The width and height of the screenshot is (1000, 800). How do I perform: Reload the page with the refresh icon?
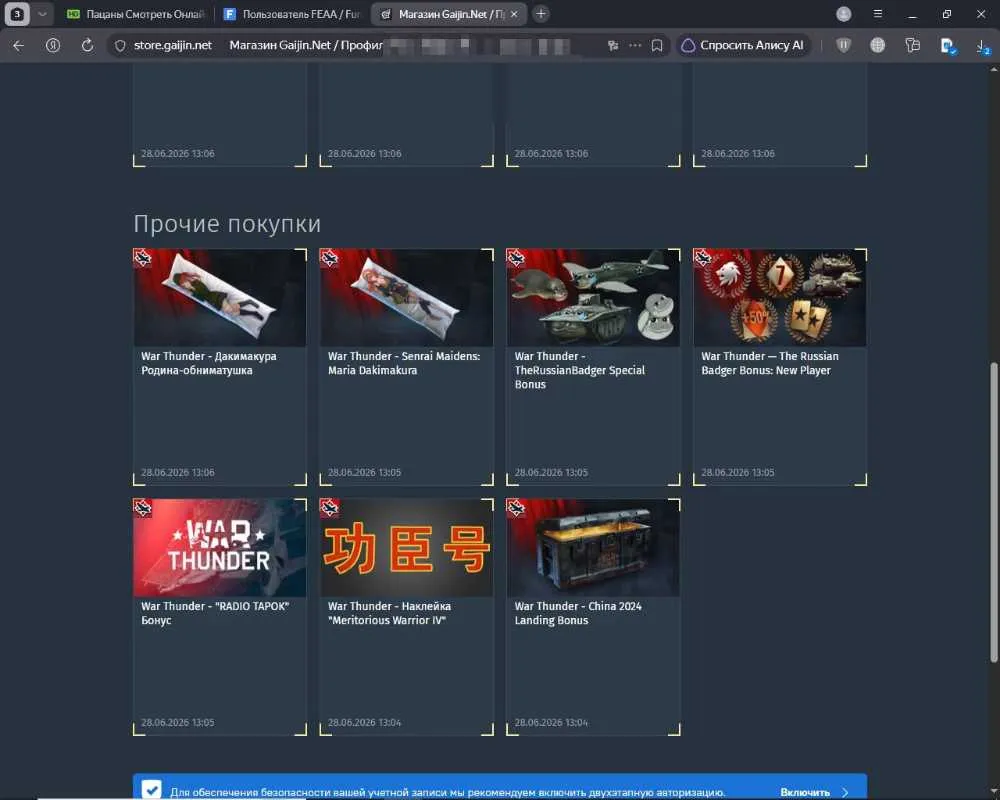(x=87, y=45)
